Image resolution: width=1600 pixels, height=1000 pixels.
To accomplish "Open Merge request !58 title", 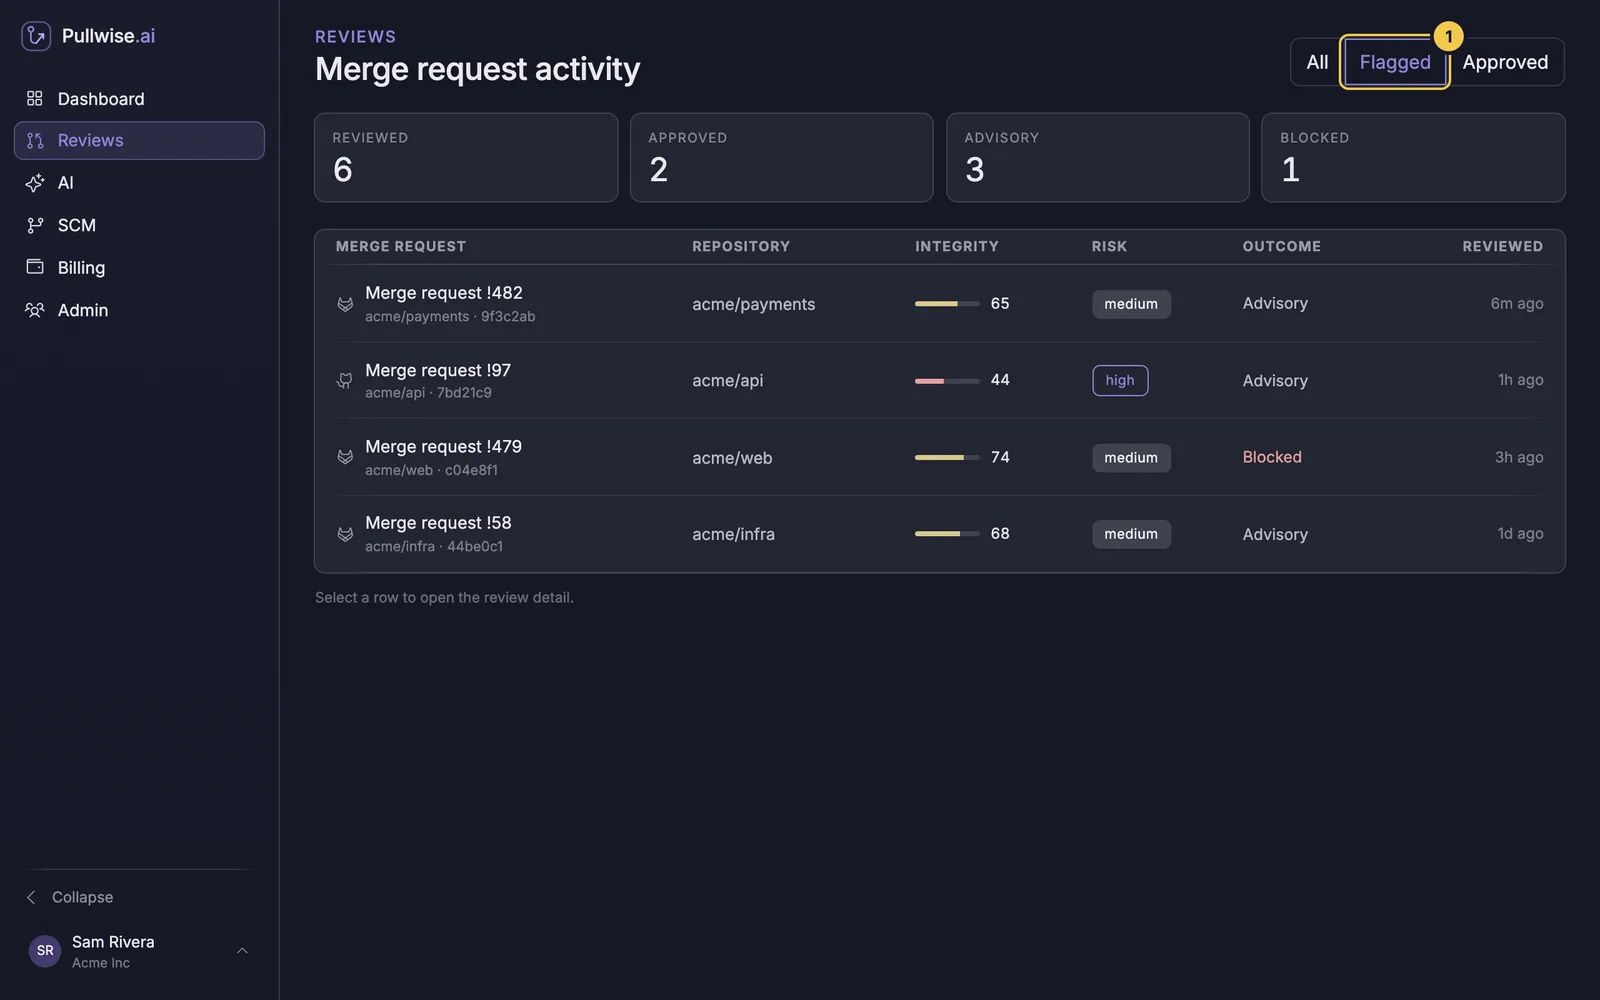I will tap(438, 523).
